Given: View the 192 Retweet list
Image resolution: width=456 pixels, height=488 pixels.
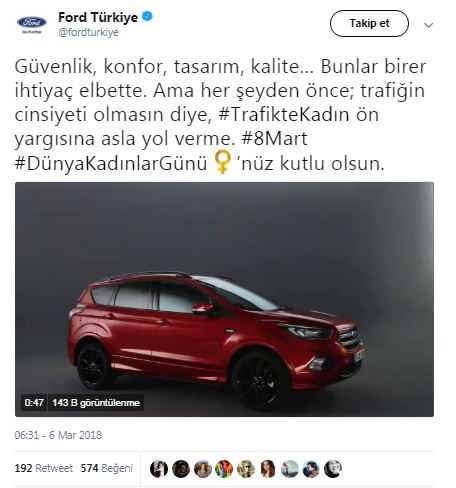Looking at the screenshot, I should point(44,468).
